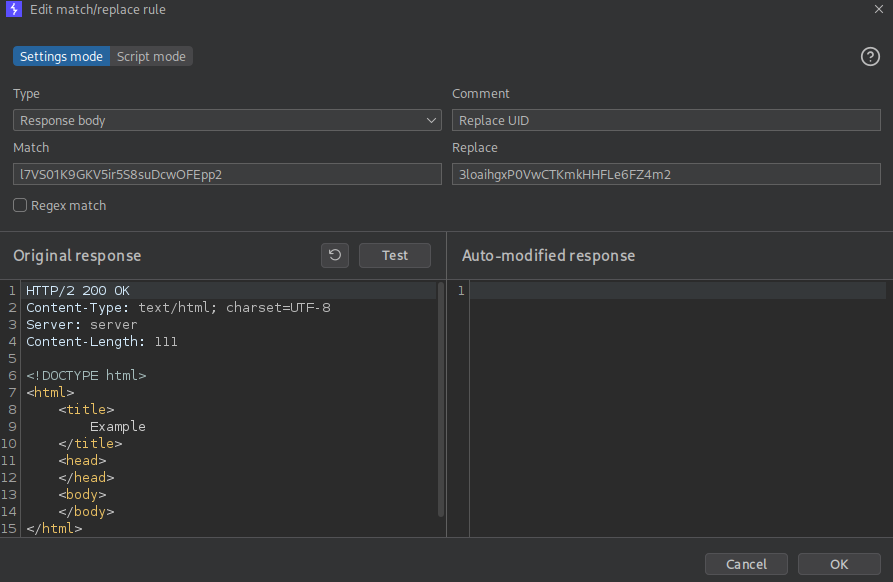
Task: Close the Edit match/replace rule dialog
Action: 878,9
